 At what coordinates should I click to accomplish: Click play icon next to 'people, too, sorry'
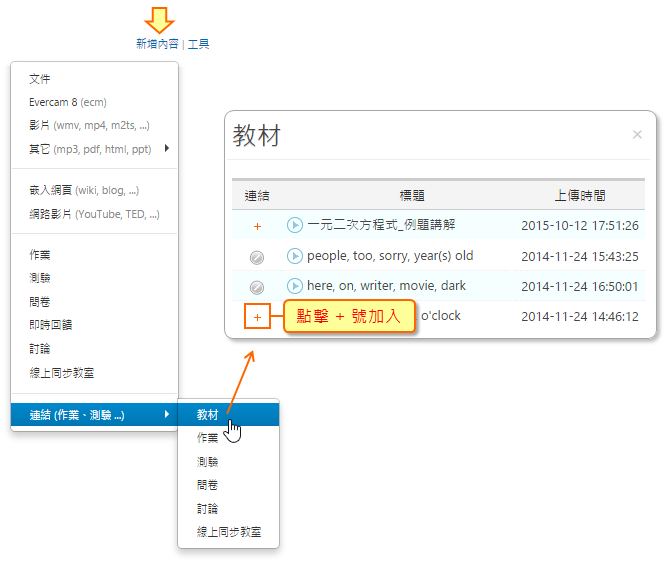(295, 256)
